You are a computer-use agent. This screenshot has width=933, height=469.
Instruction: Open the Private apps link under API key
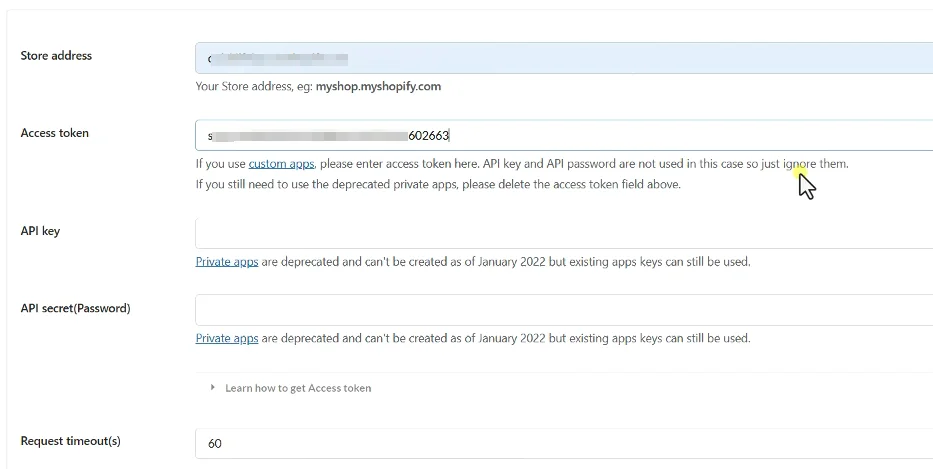[227, 262]
